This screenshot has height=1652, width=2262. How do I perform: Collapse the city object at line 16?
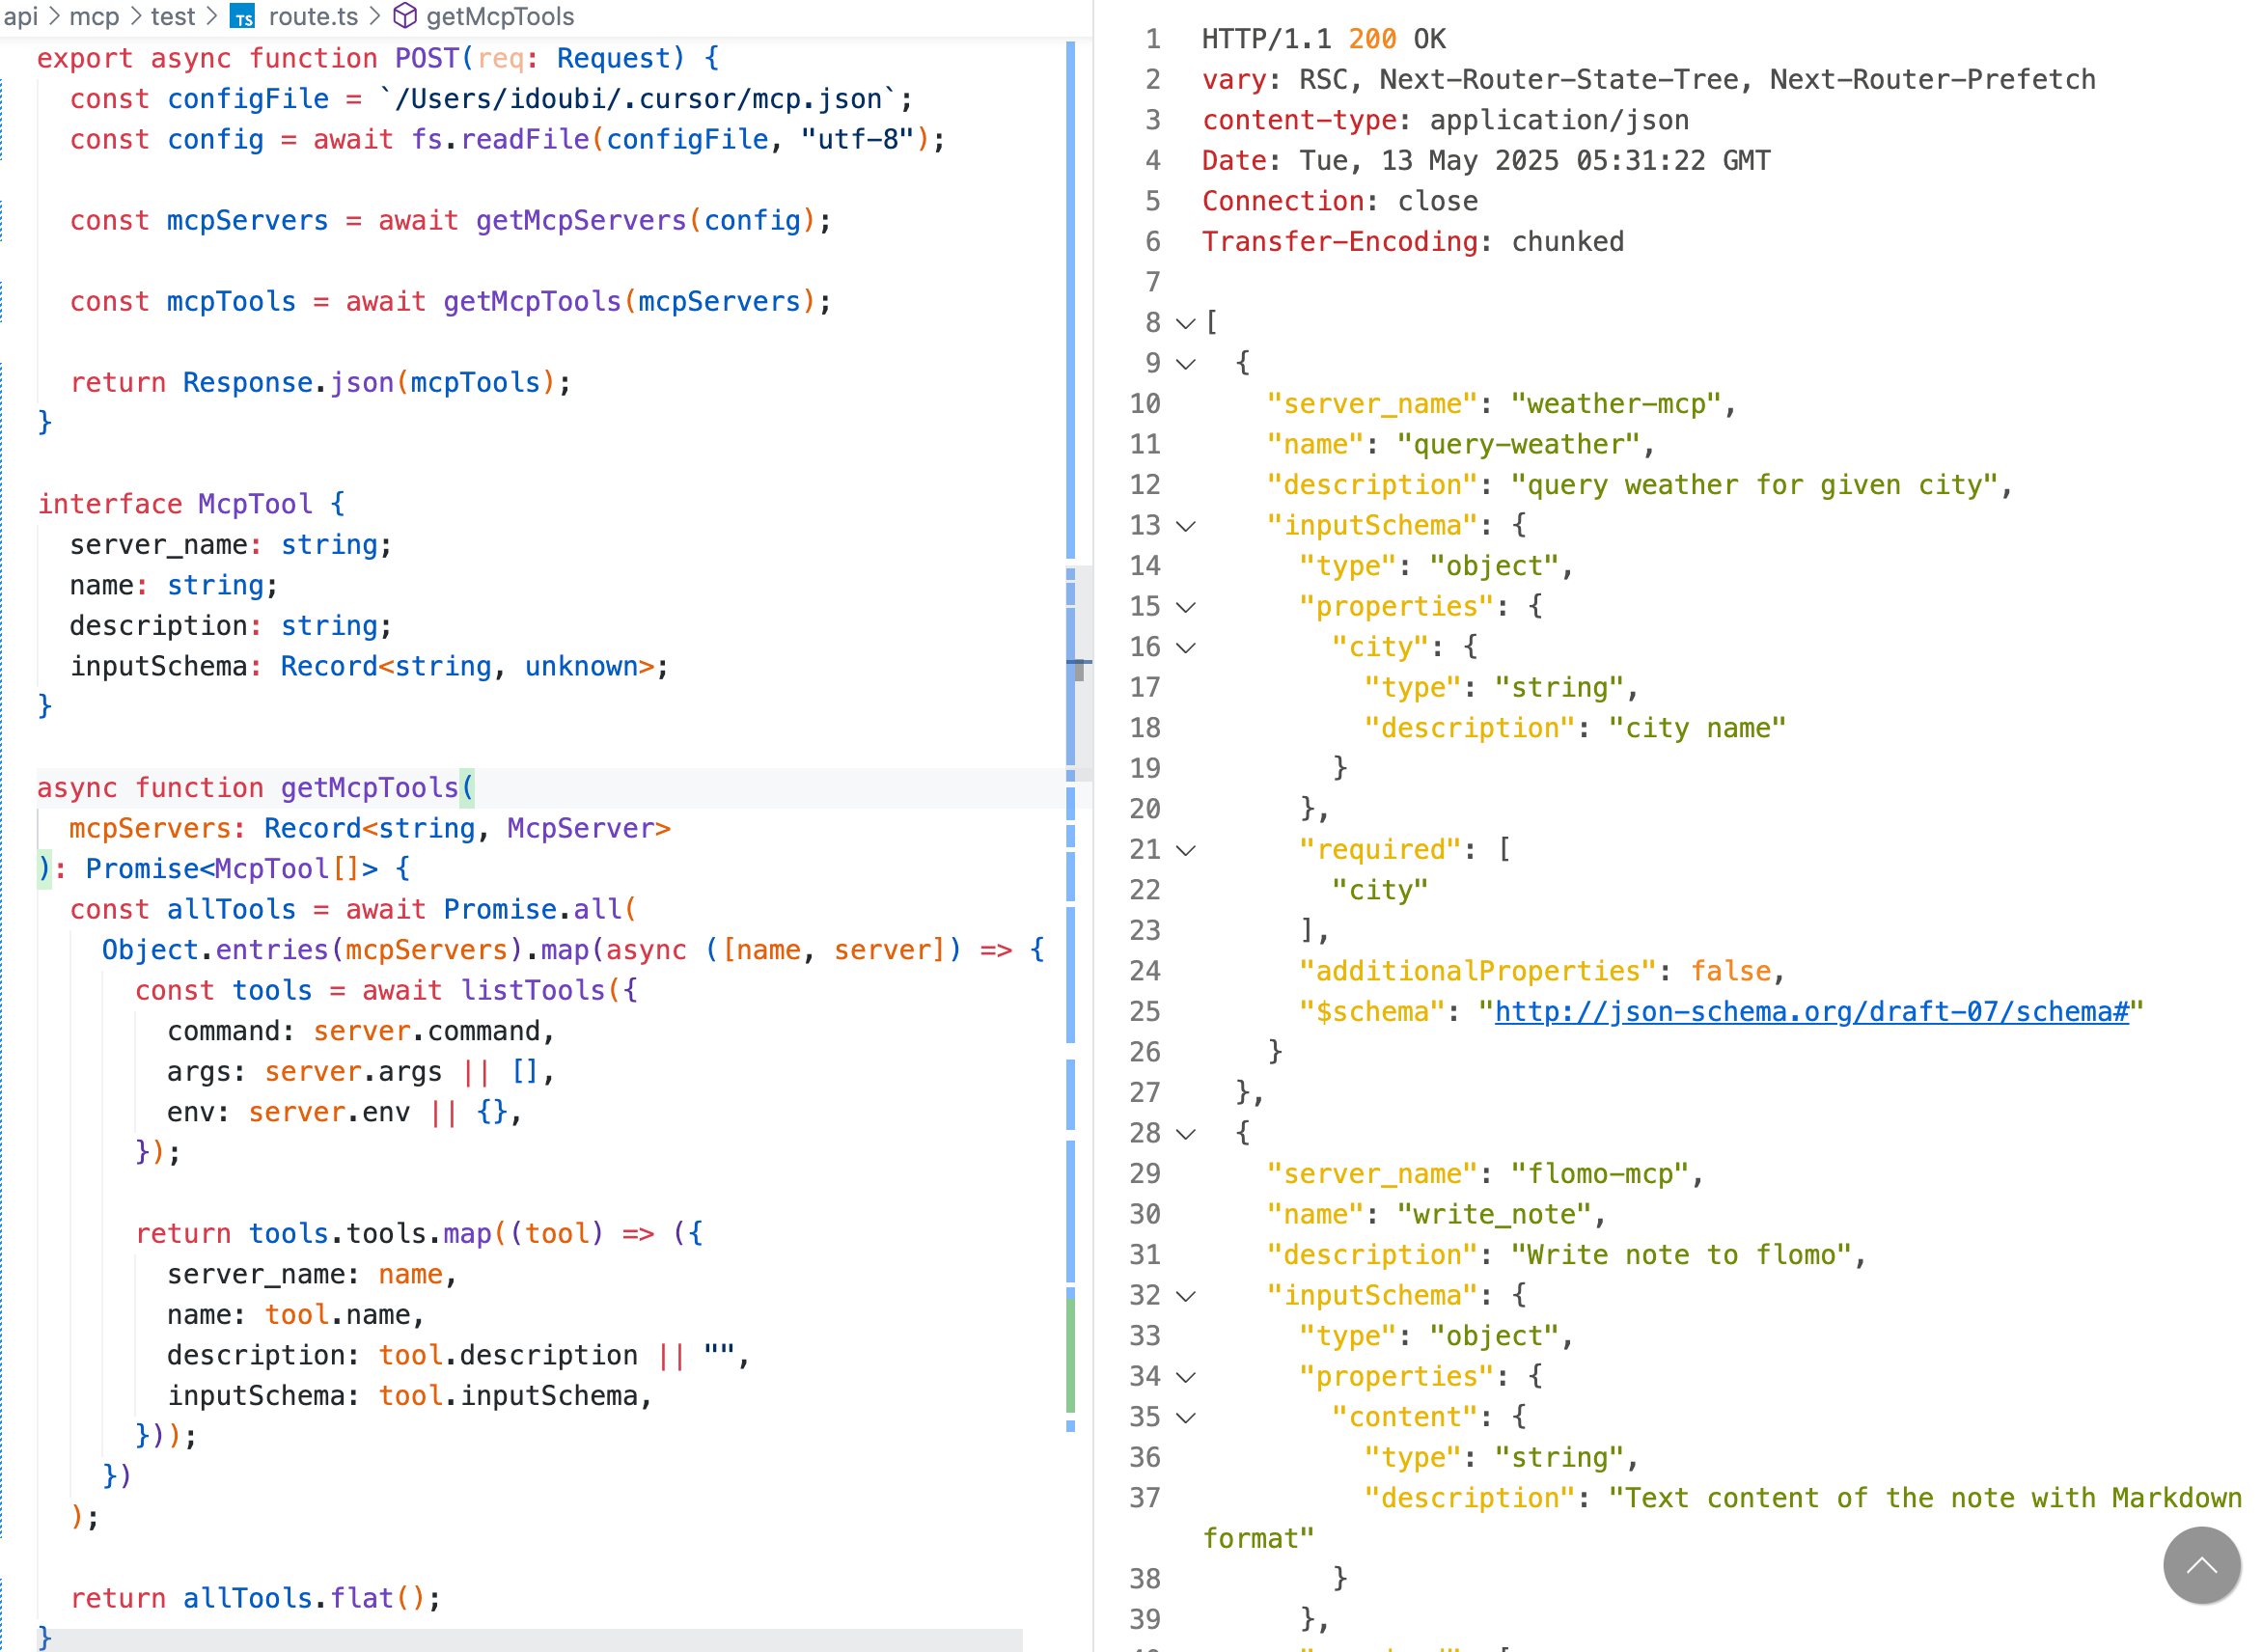click(1185, 648)
